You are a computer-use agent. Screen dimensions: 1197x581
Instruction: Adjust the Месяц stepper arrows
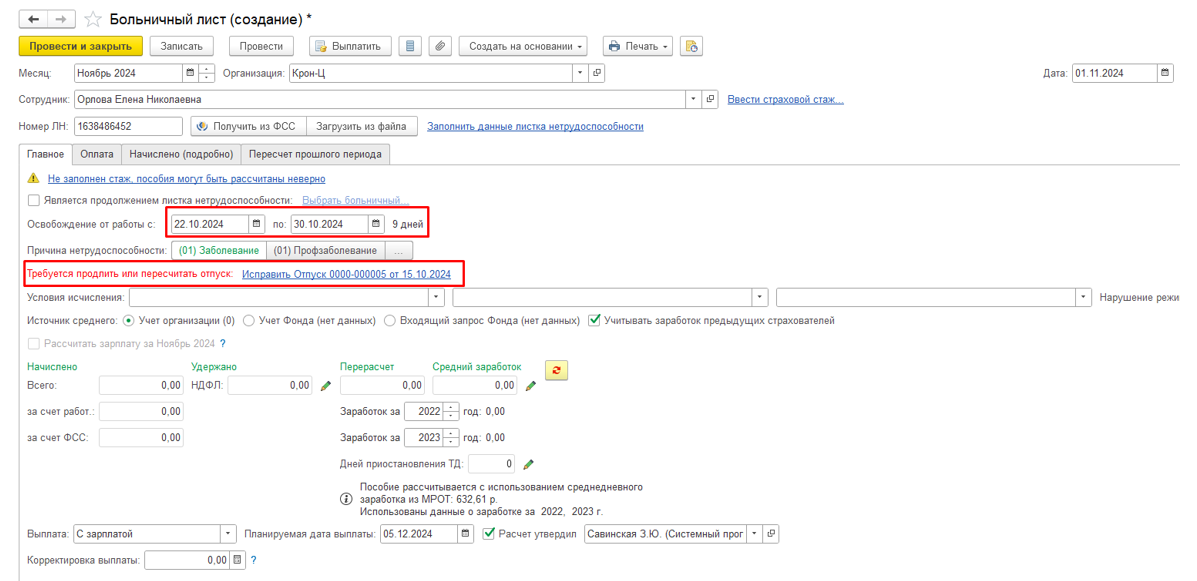pos(206,73)
